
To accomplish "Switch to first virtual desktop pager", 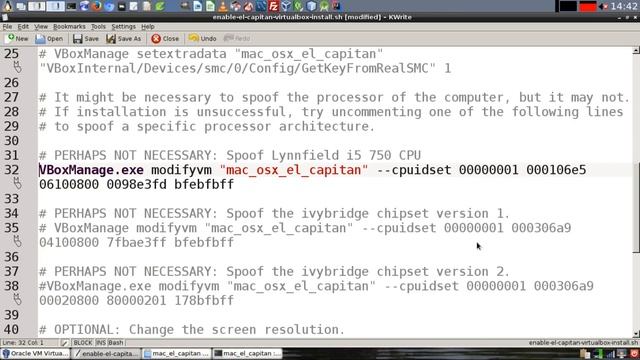I will pyautogui.click(x=37, y=6).
